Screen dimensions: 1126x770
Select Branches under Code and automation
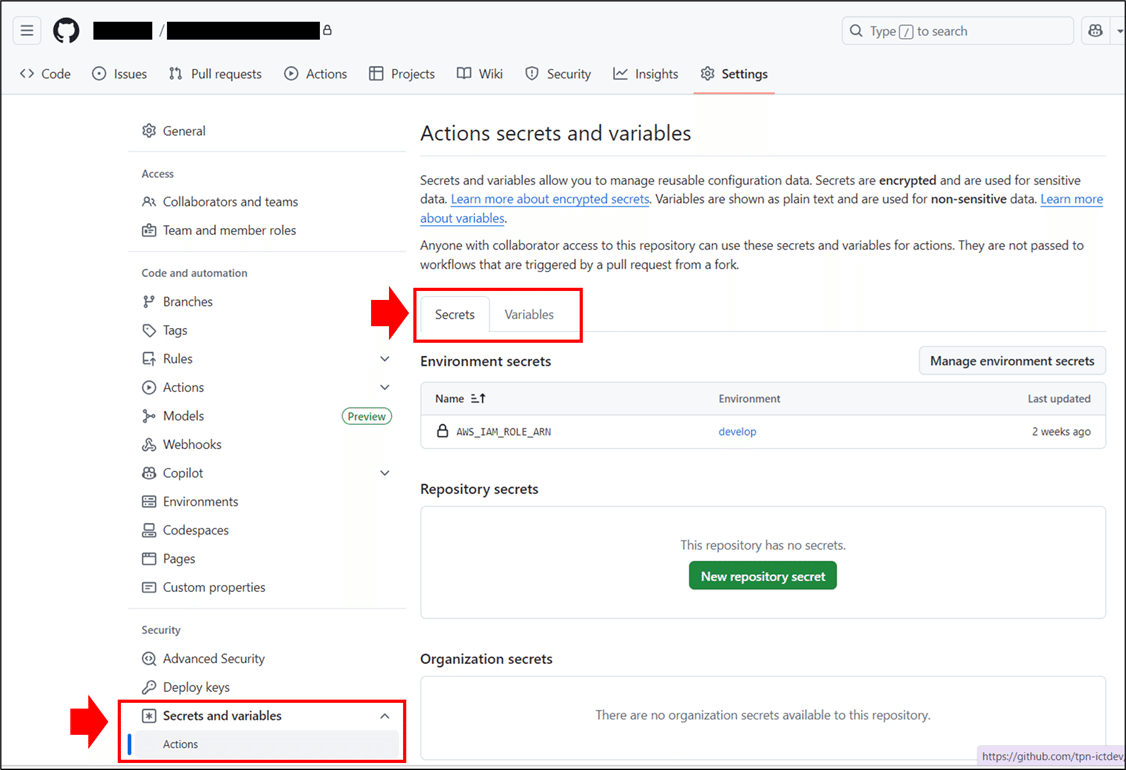pyautogui.click(x=187, y=301)
